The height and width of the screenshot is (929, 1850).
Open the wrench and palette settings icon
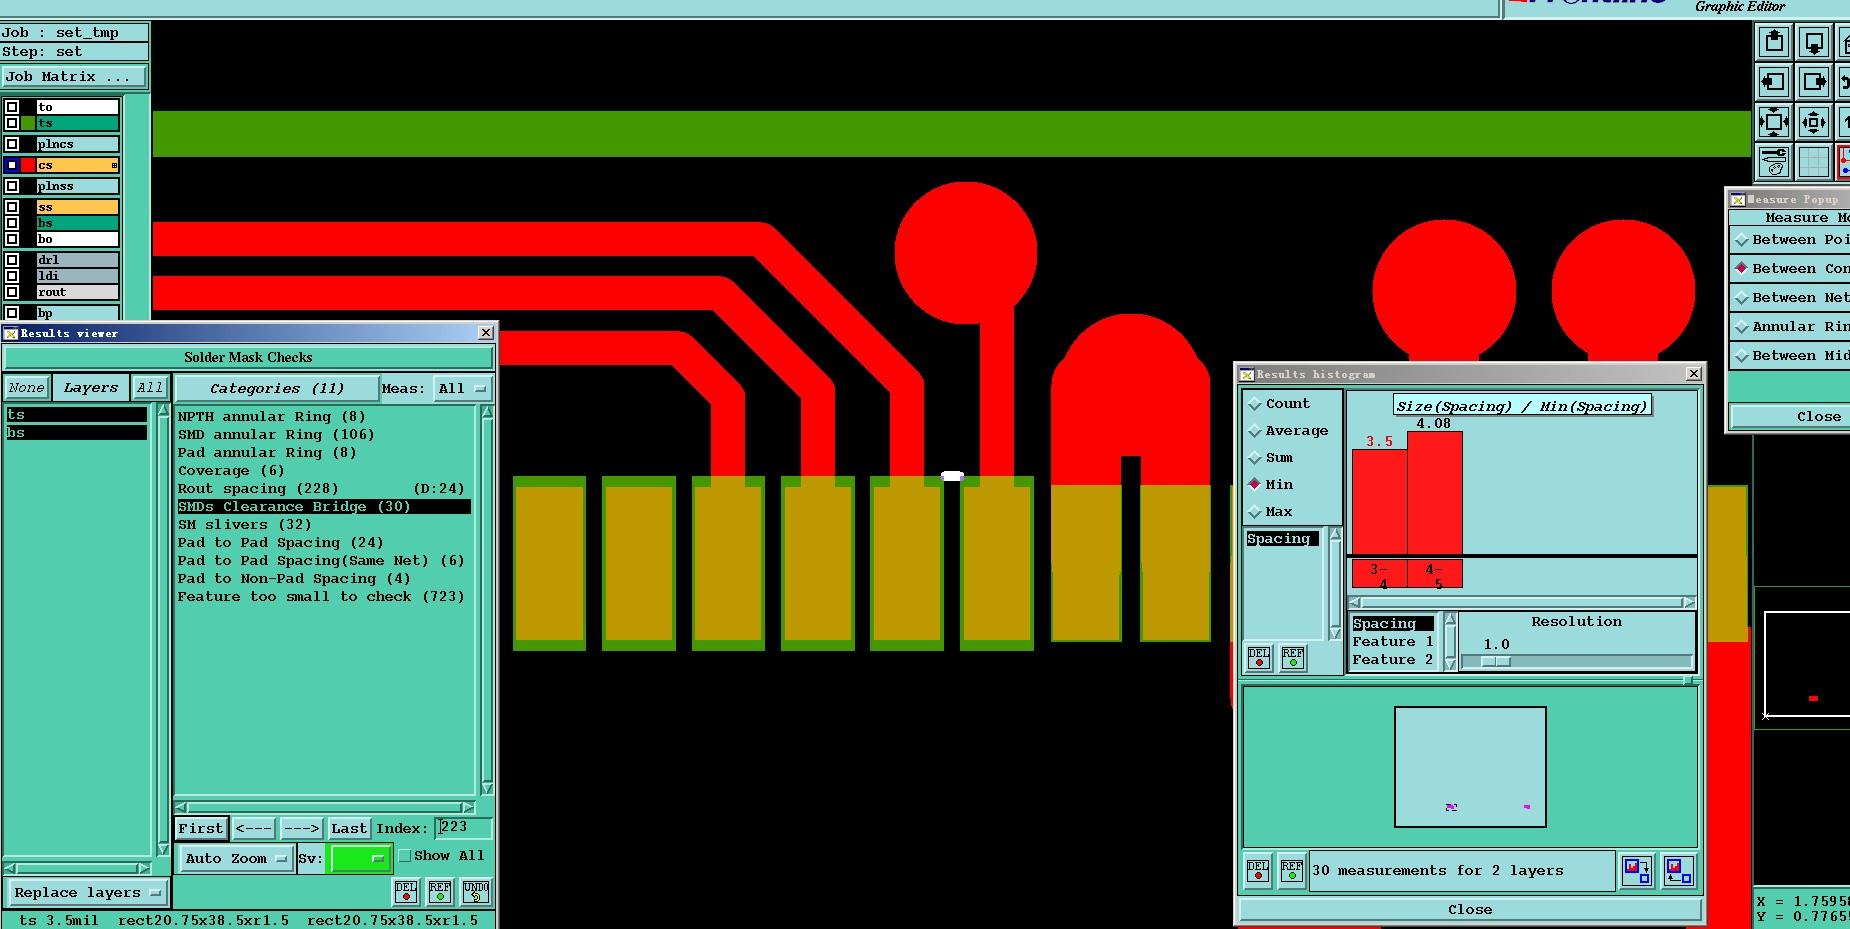click(x=1774, y=162)
